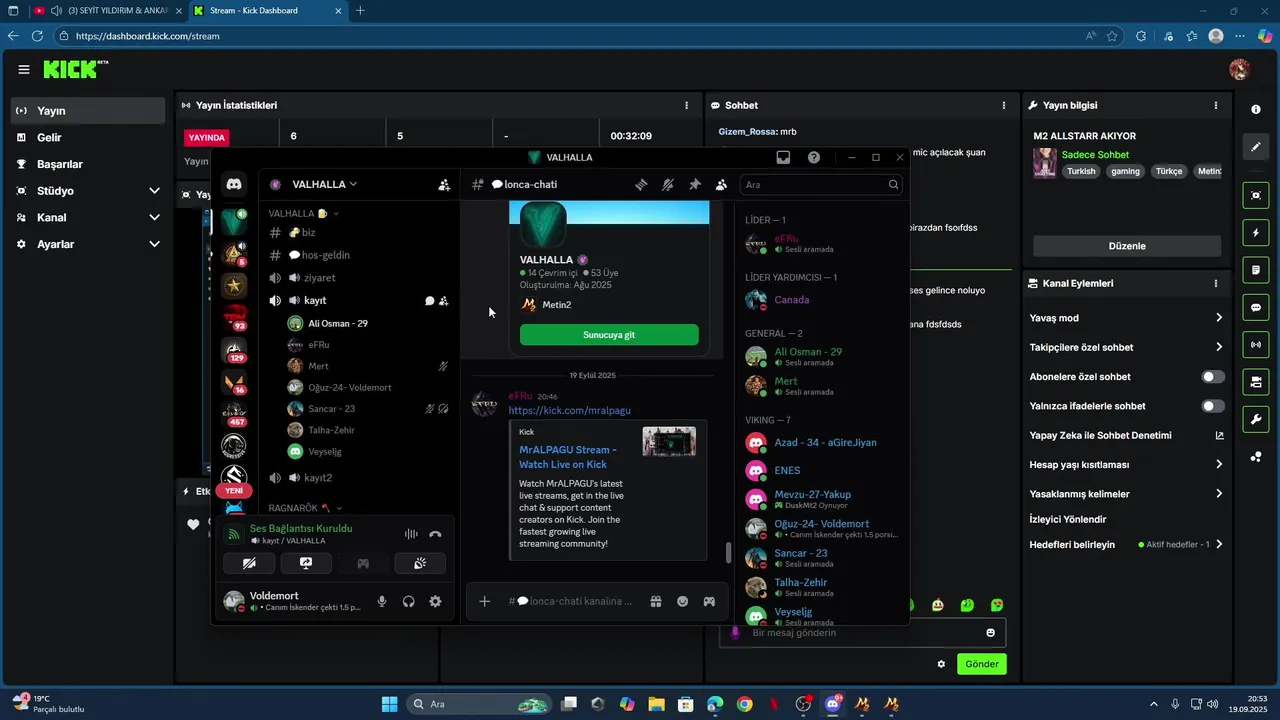Toggle Abonelere özel sohbet switch
Image resolution: width=1280 pixels, height=720 pixels.
click(1212, 377)
